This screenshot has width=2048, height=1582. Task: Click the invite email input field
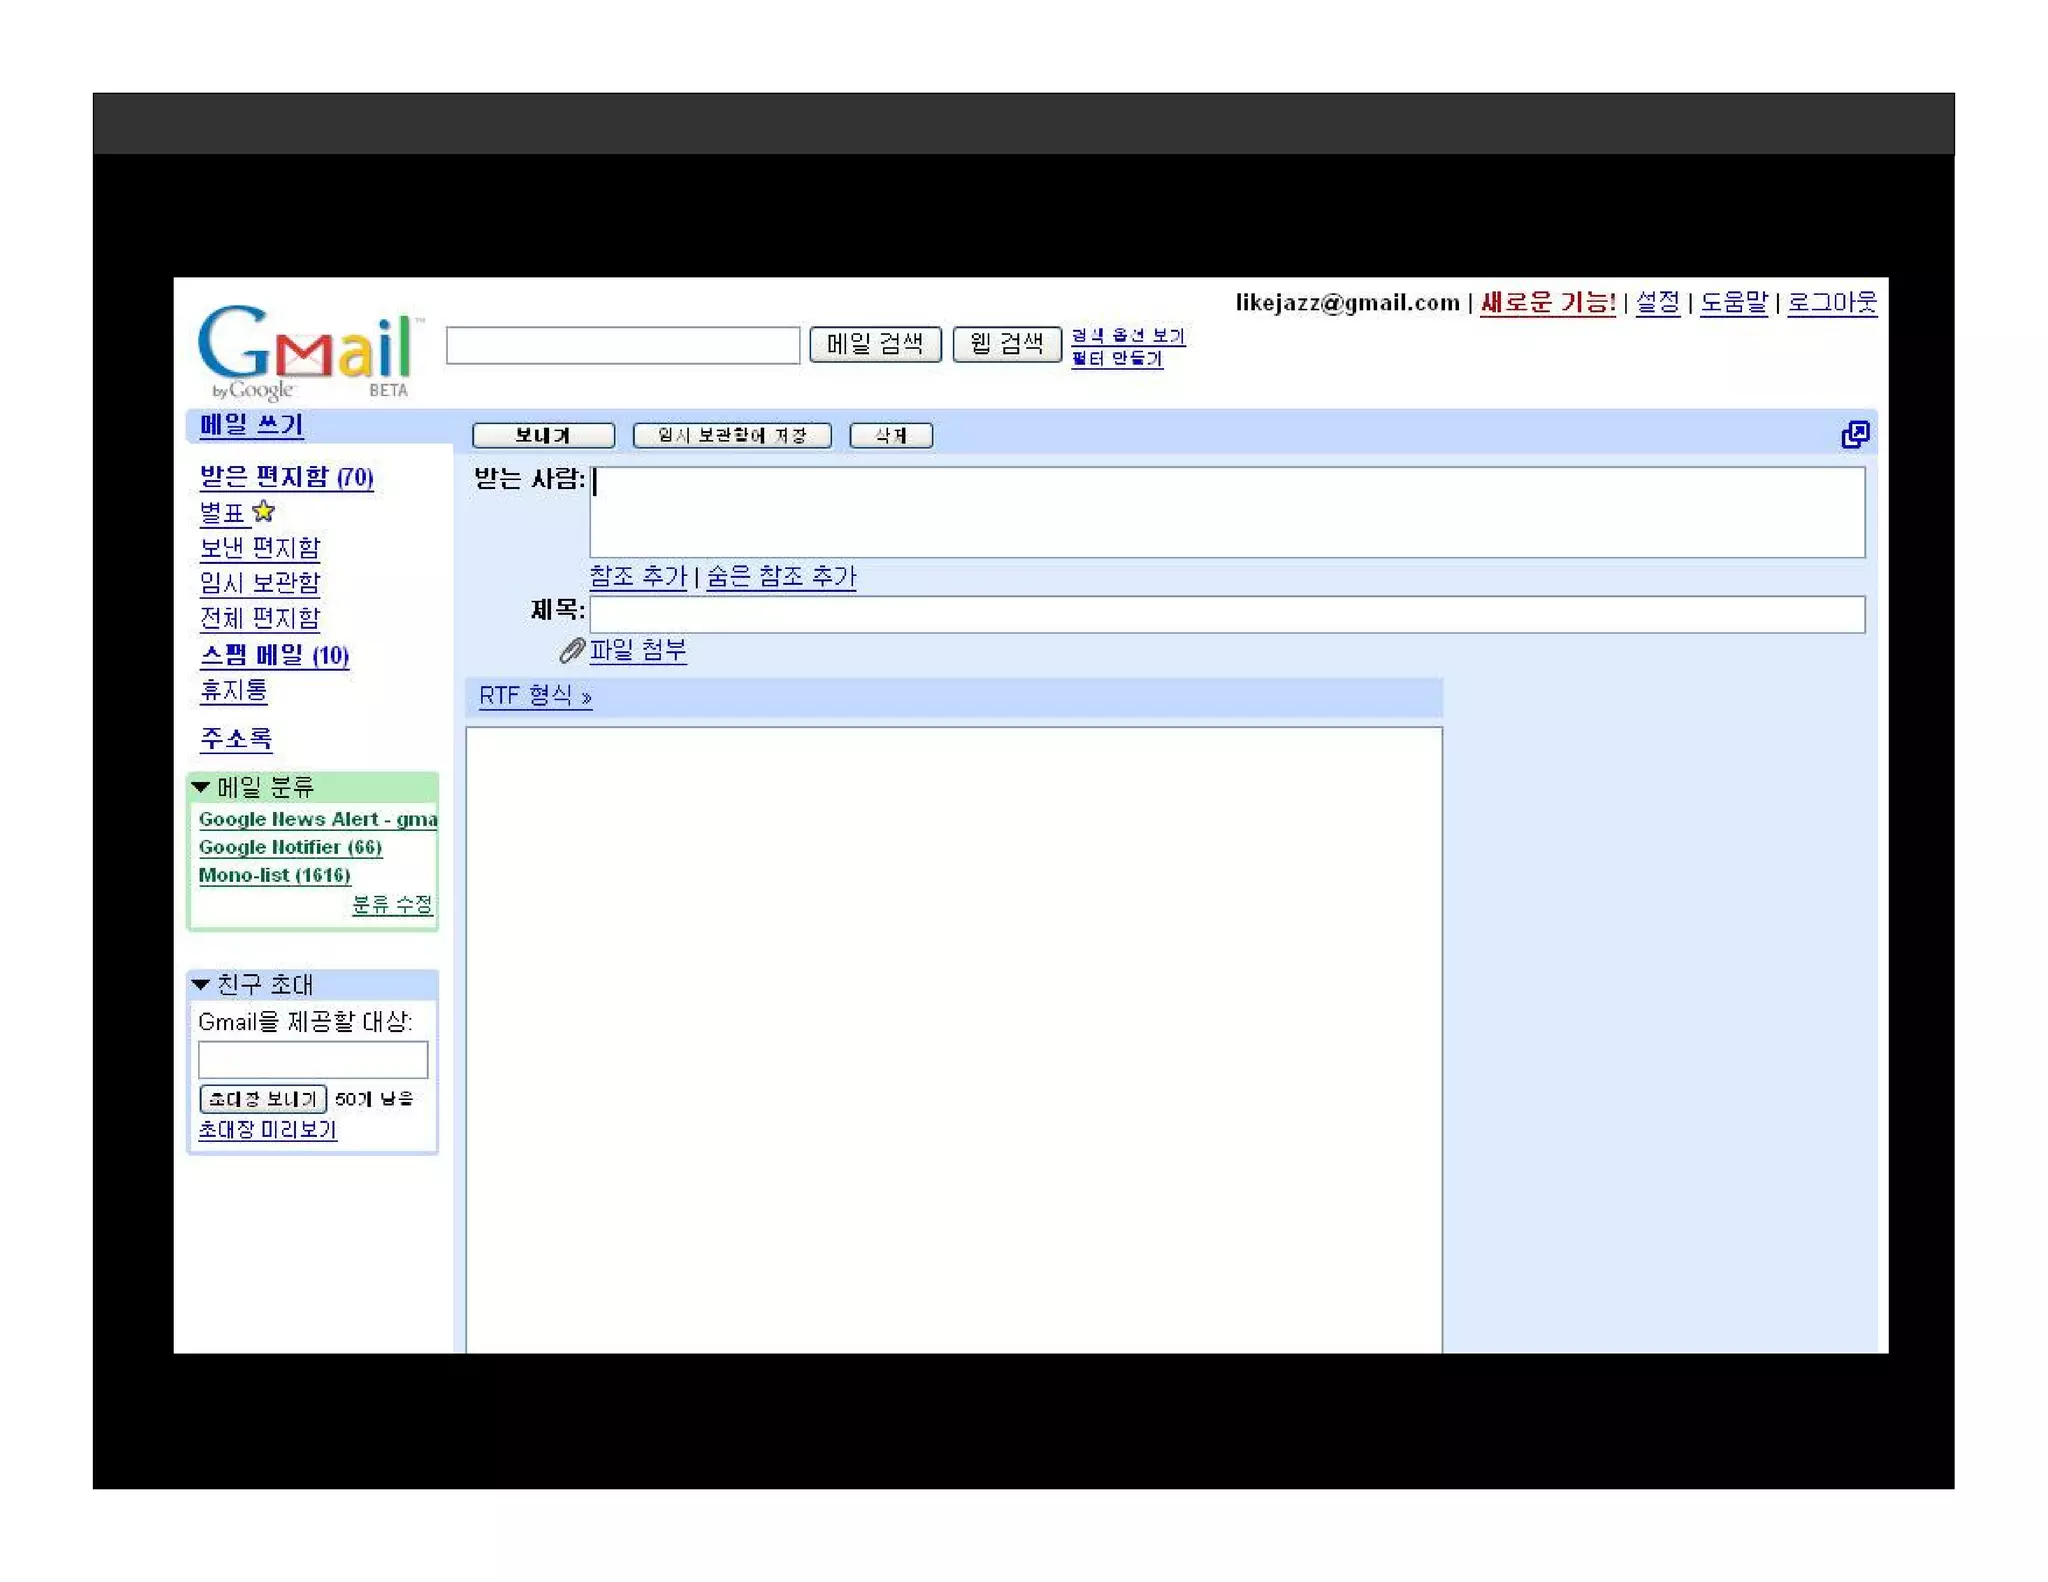[x=313, y=1060]
